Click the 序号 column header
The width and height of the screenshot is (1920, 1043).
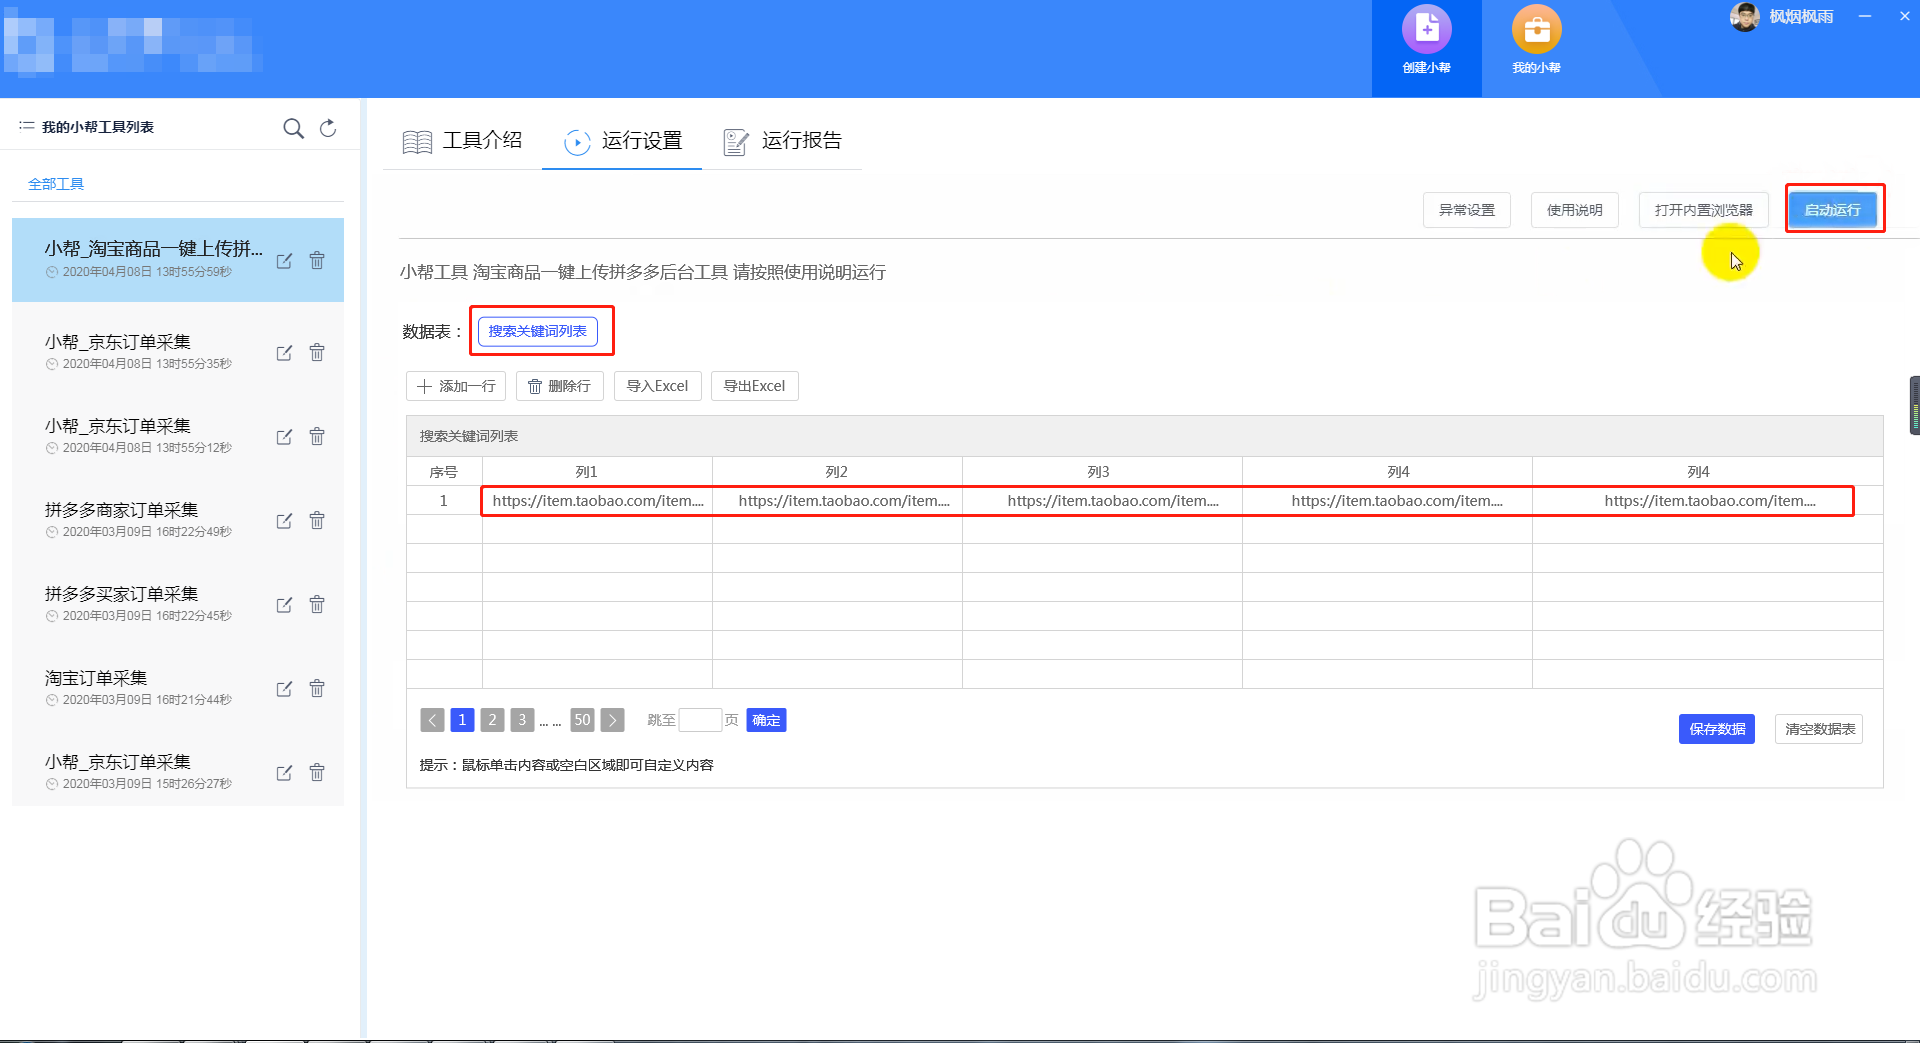click(444, 472)
